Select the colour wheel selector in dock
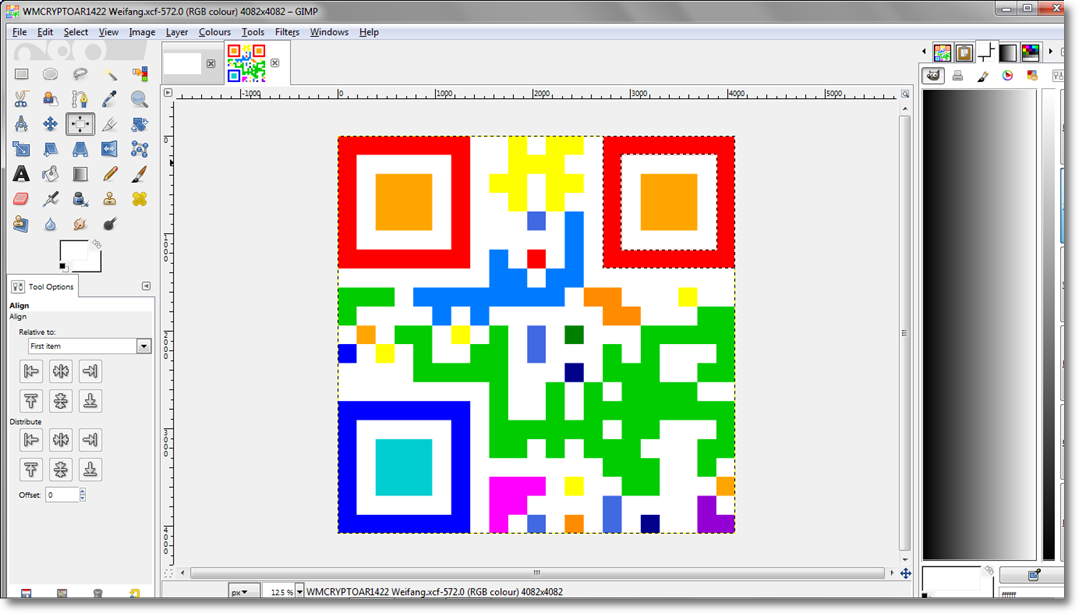Screen dimensions: 1080x615 tap(1008, 76)
